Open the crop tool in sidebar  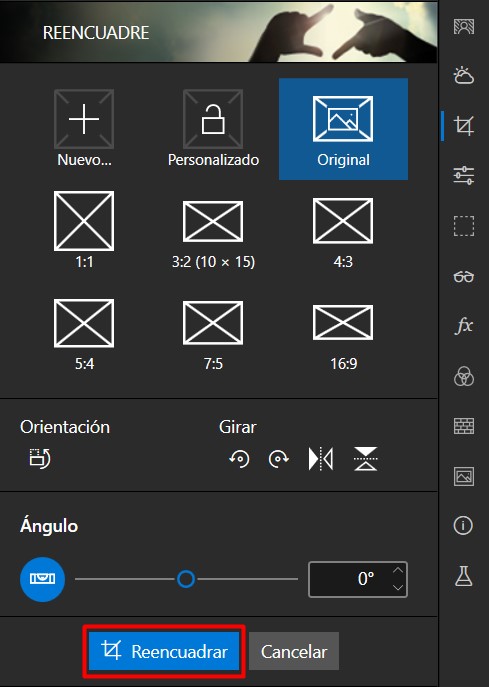464,126
